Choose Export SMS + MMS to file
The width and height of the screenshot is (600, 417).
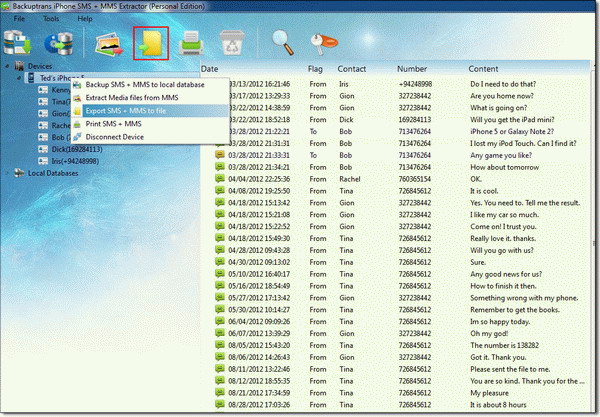(x=125, y=110)
